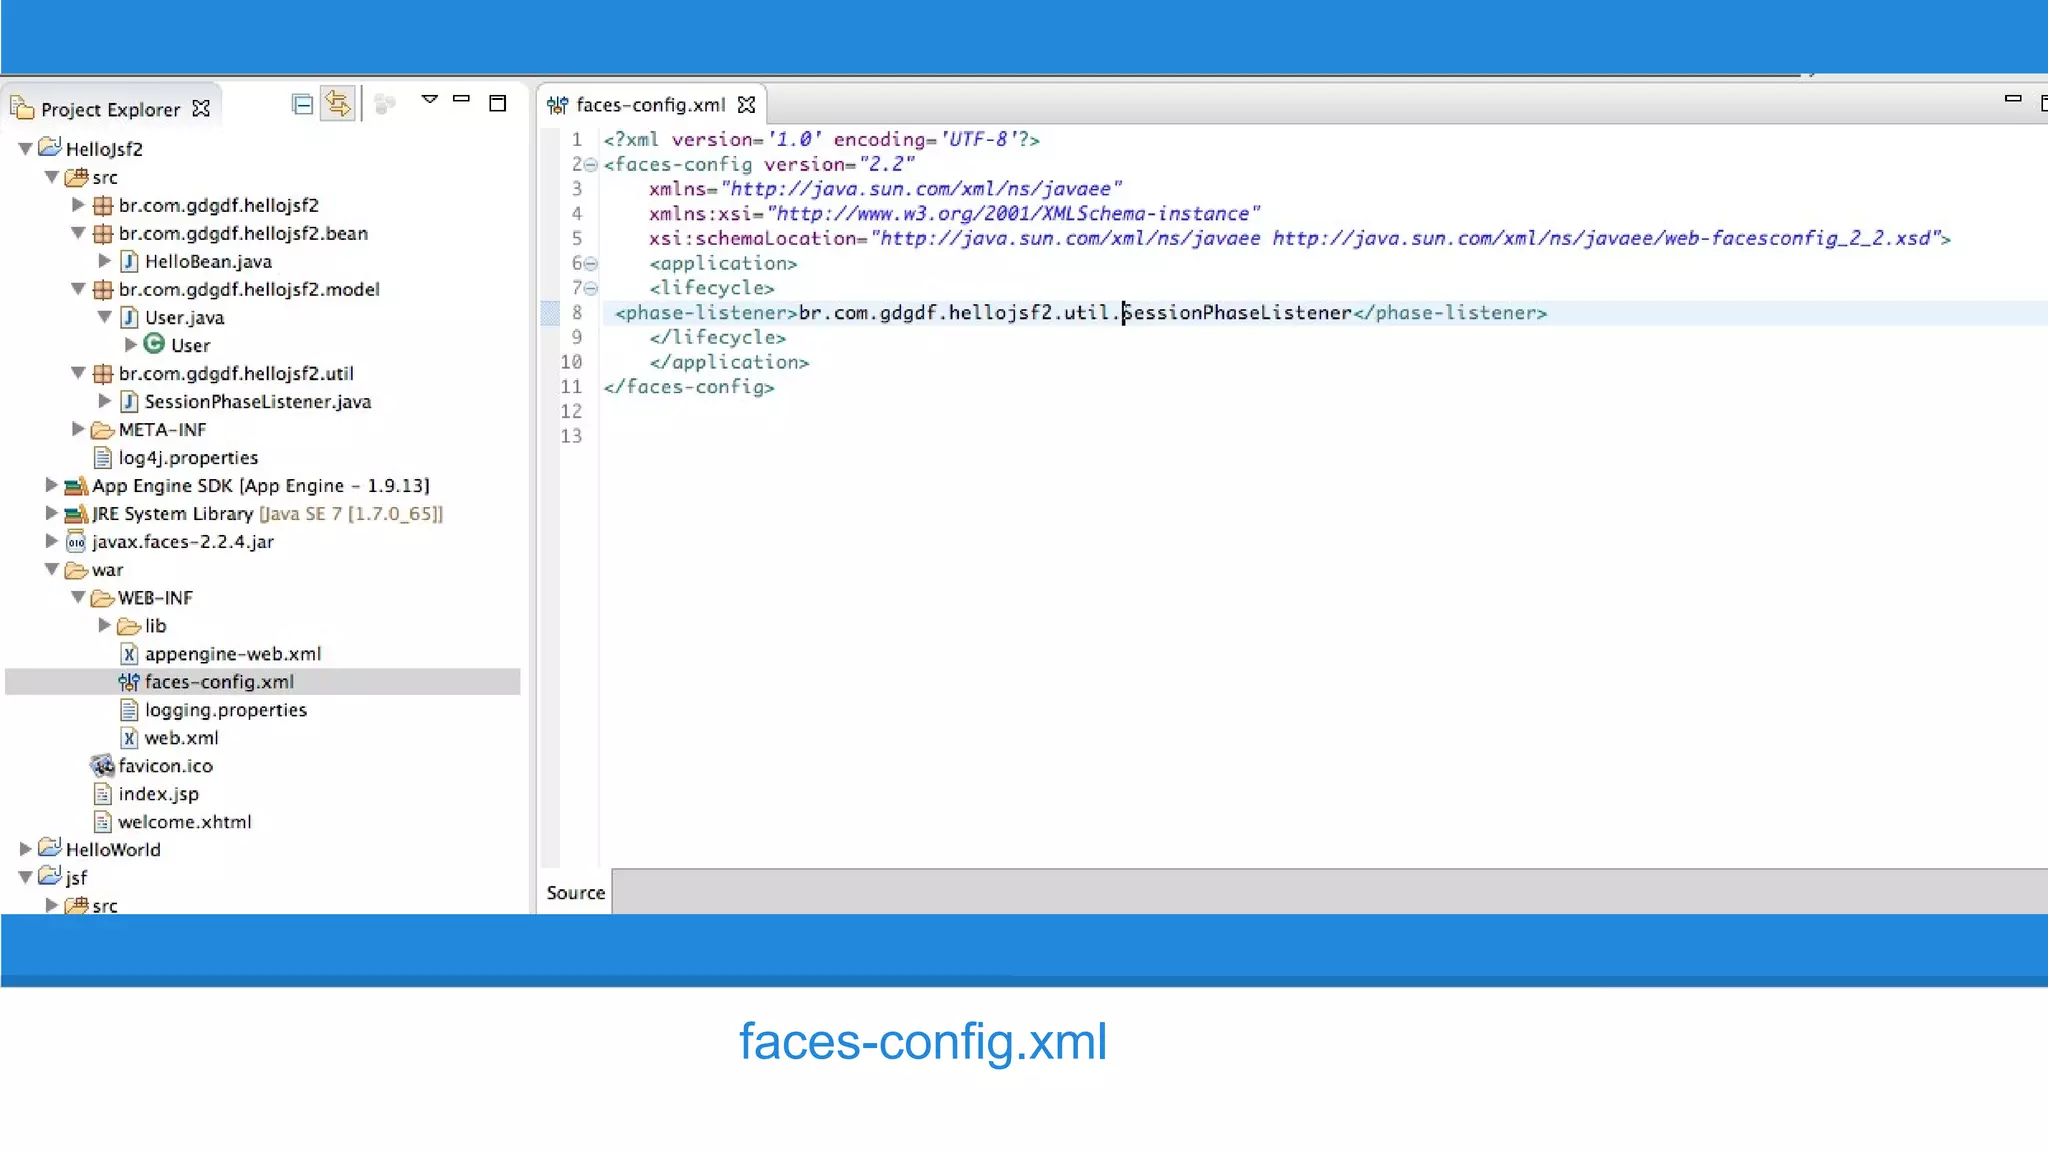Fold the application element at line 6
The width and height of the screenshot is (2048, 1152).
(590, 264)
